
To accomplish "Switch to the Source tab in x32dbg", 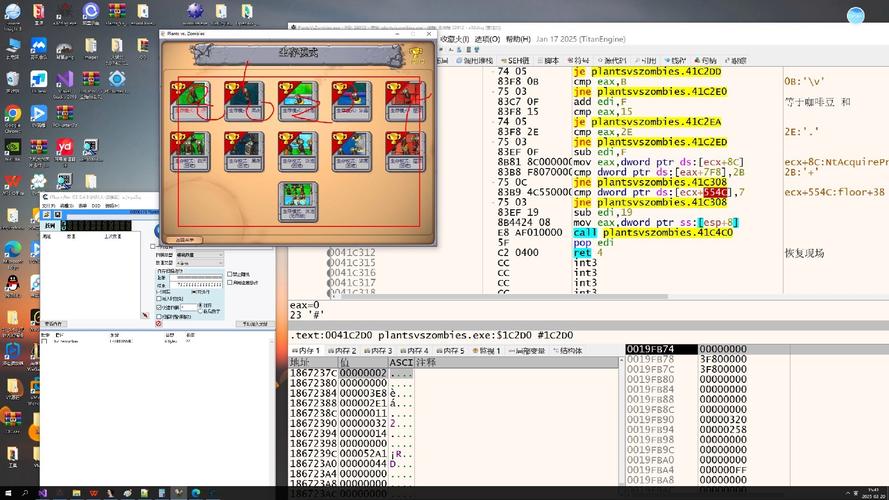I will (612, 60).
